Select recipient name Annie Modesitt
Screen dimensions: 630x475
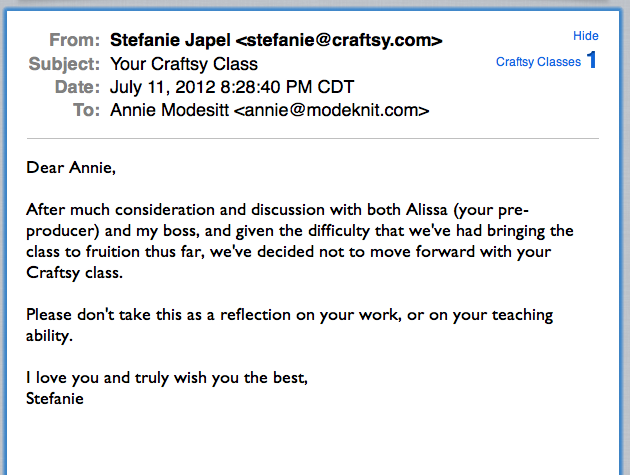point(170,110)
